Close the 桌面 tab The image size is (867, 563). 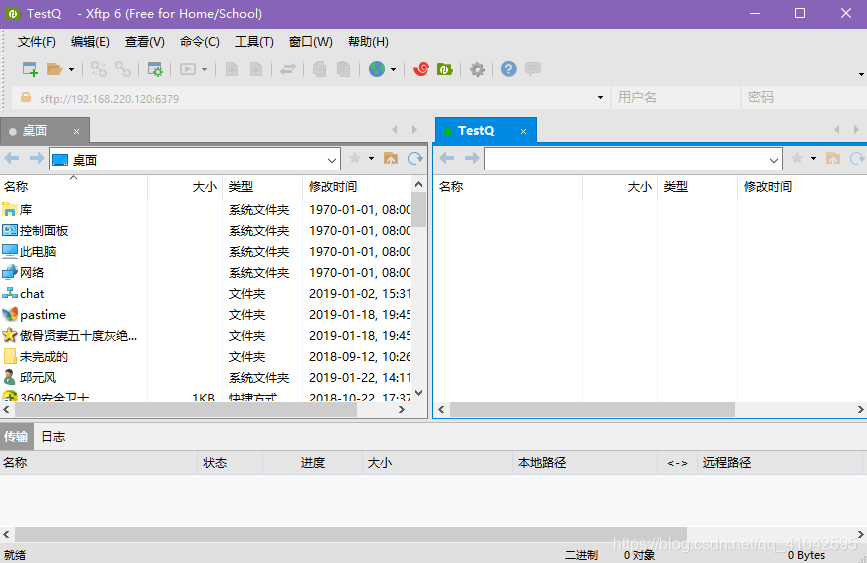[x=76, y=131]
